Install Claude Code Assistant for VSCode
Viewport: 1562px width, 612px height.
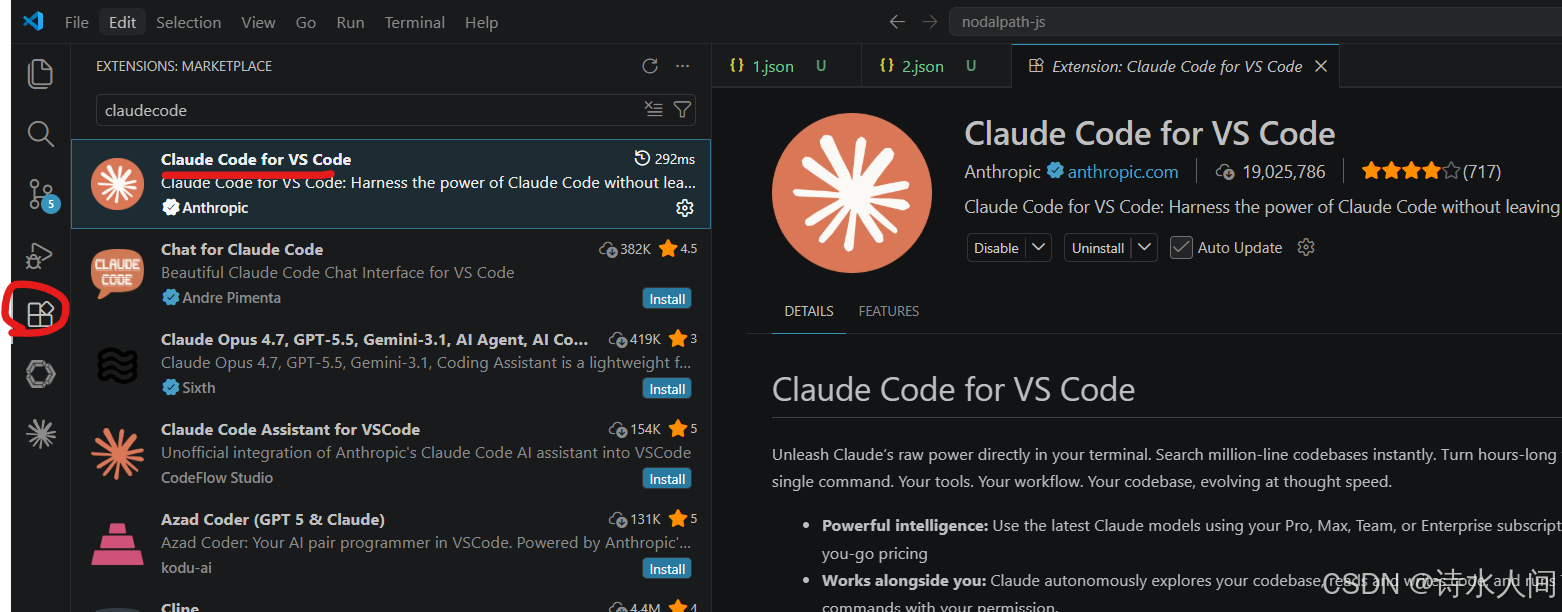click(667, 479)
